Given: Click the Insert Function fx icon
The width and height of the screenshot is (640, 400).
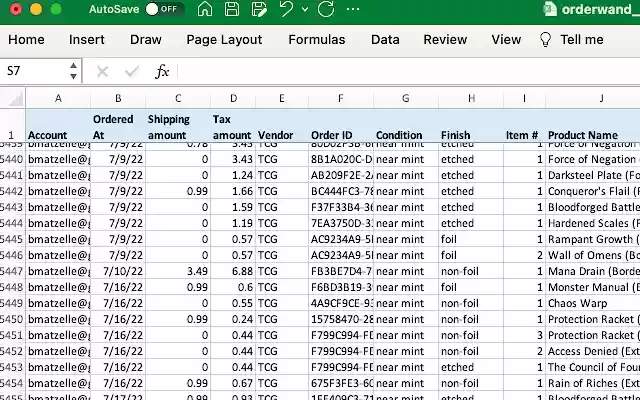Looking at the screenshot, I should 162,71.
